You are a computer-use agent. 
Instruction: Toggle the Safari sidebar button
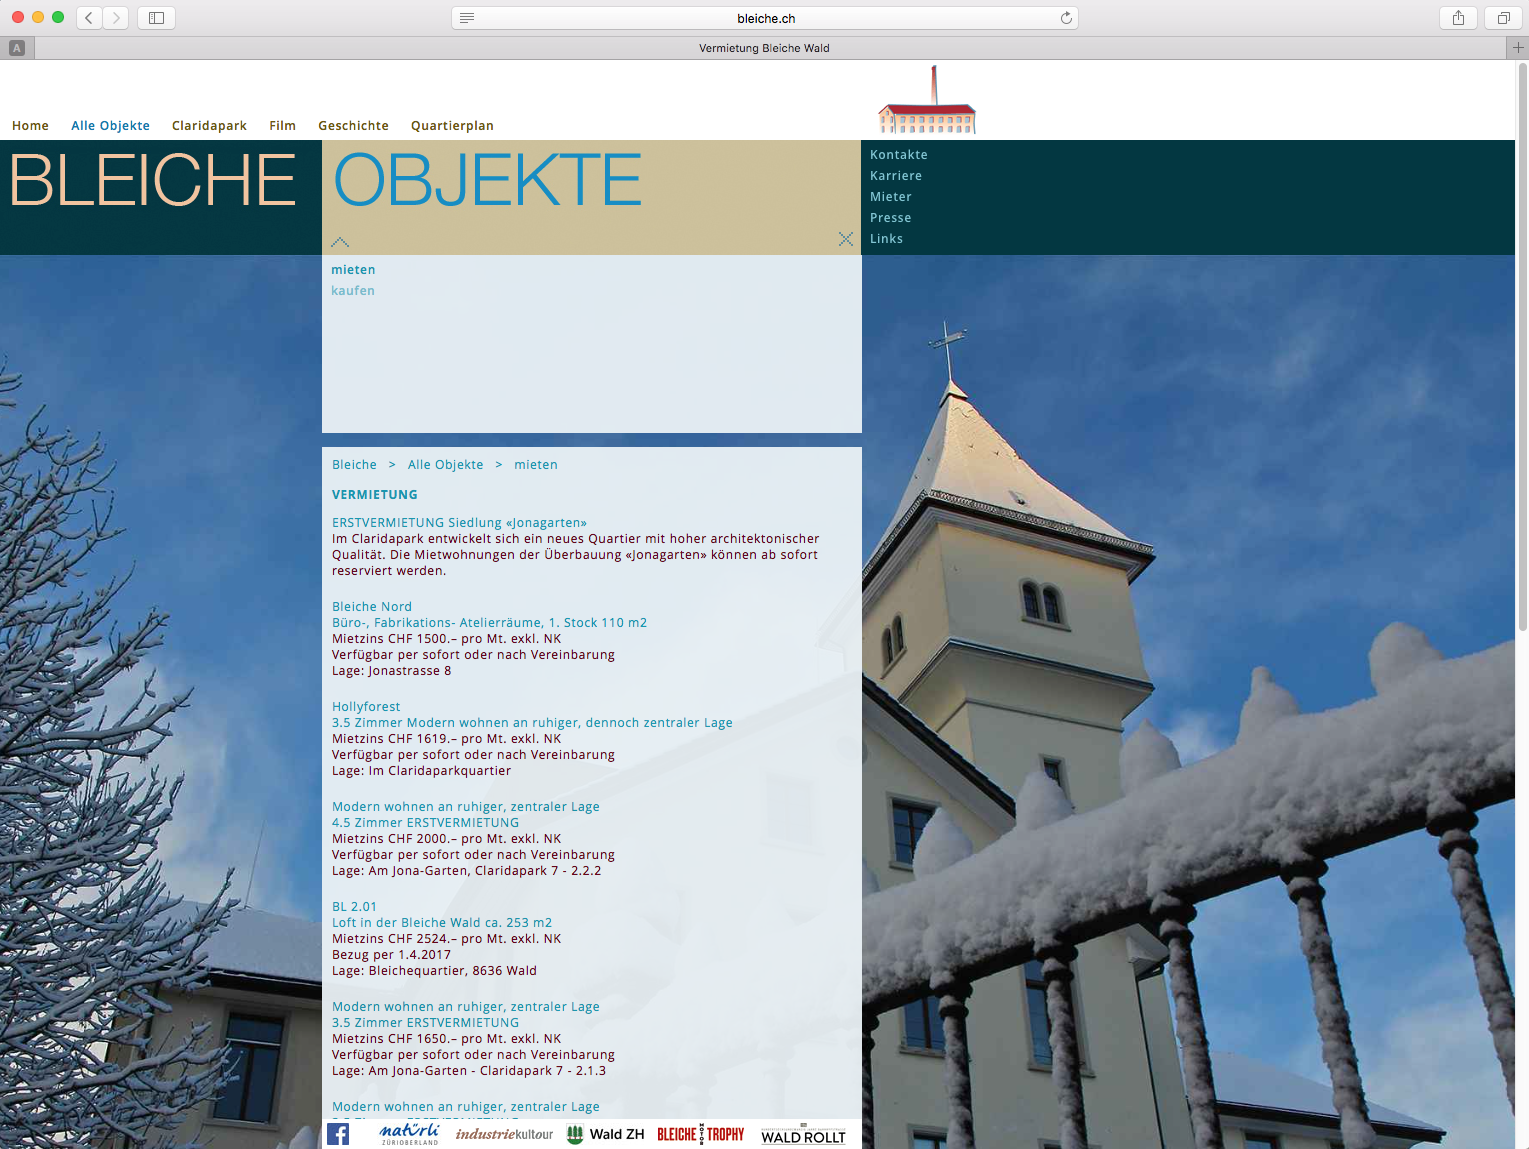coord(156,17)
